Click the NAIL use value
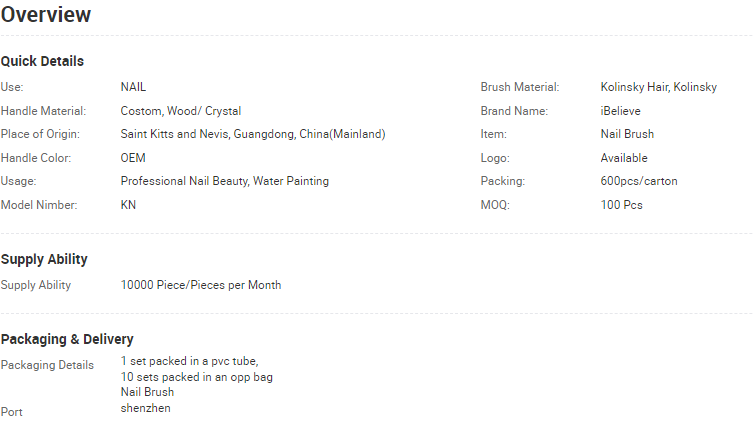The height and width of the screenshot is (422, 754). (133, 87)
